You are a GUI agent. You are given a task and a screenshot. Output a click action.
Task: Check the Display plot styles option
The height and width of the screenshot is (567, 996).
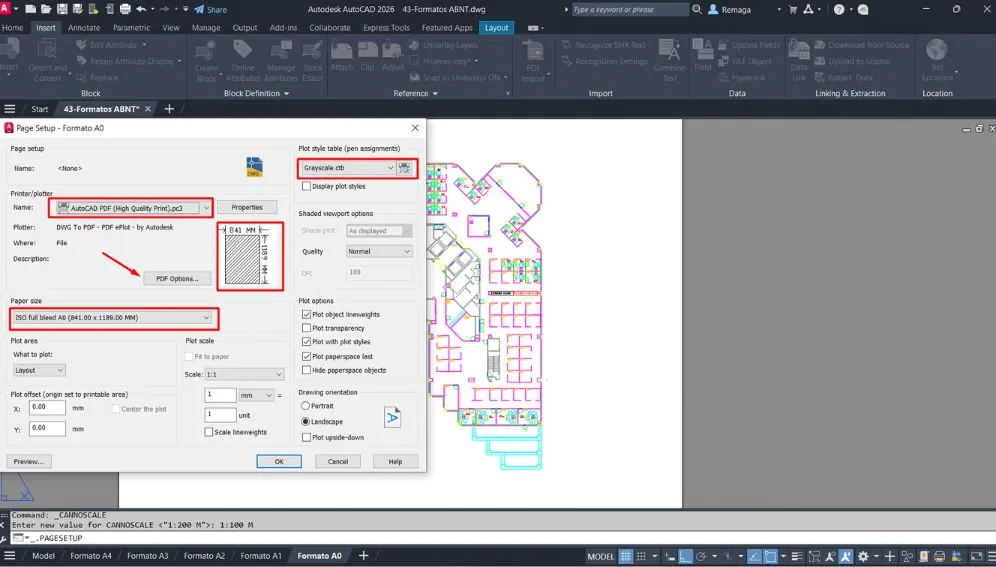tap(306, 186)
